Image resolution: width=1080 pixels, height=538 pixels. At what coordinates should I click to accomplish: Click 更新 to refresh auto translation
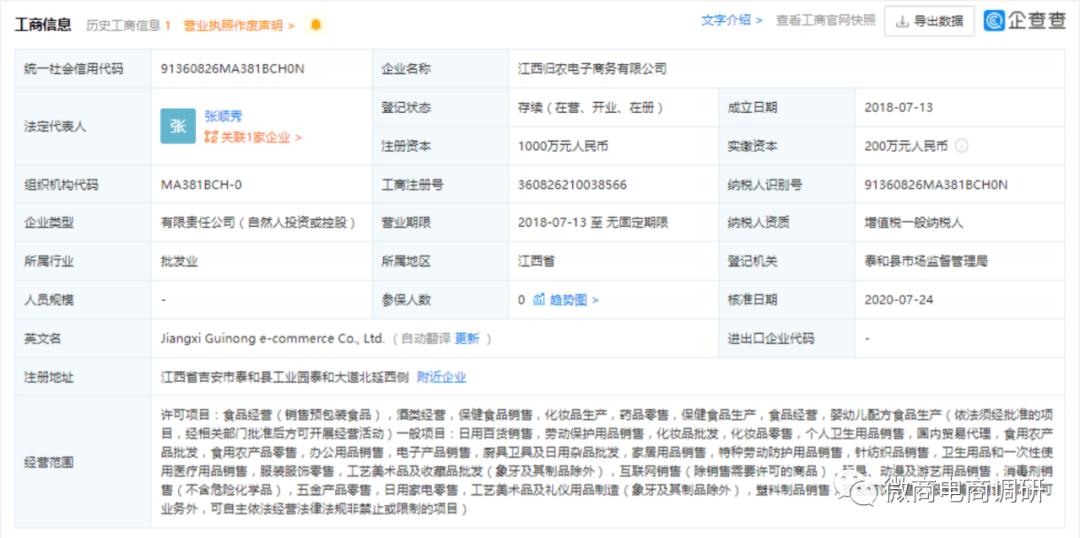pyautogui.click(x=467, y=338)
